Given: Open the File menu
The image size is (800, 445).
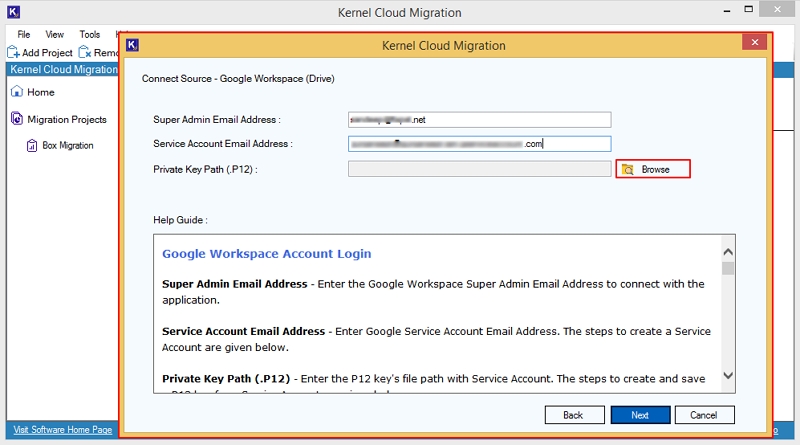Looking at the screenshot, I should coord(23,34).
